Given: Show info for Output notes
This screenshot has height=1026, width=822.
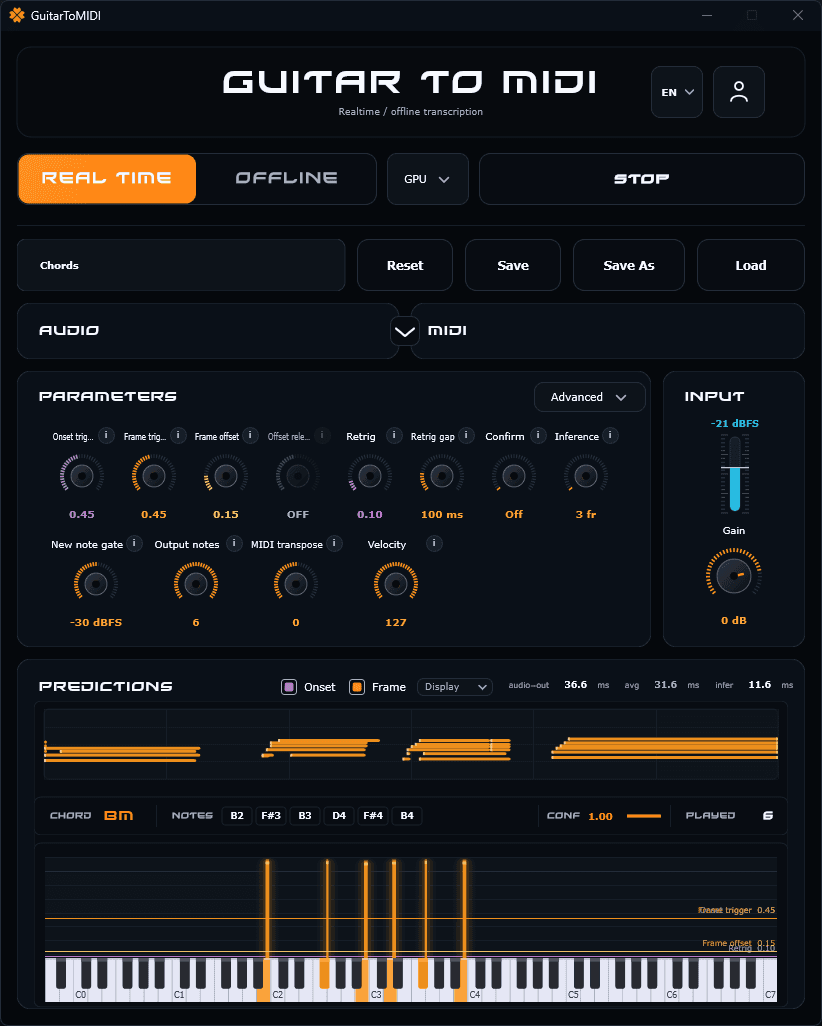Looking at the screenshot, I should 234,543.
